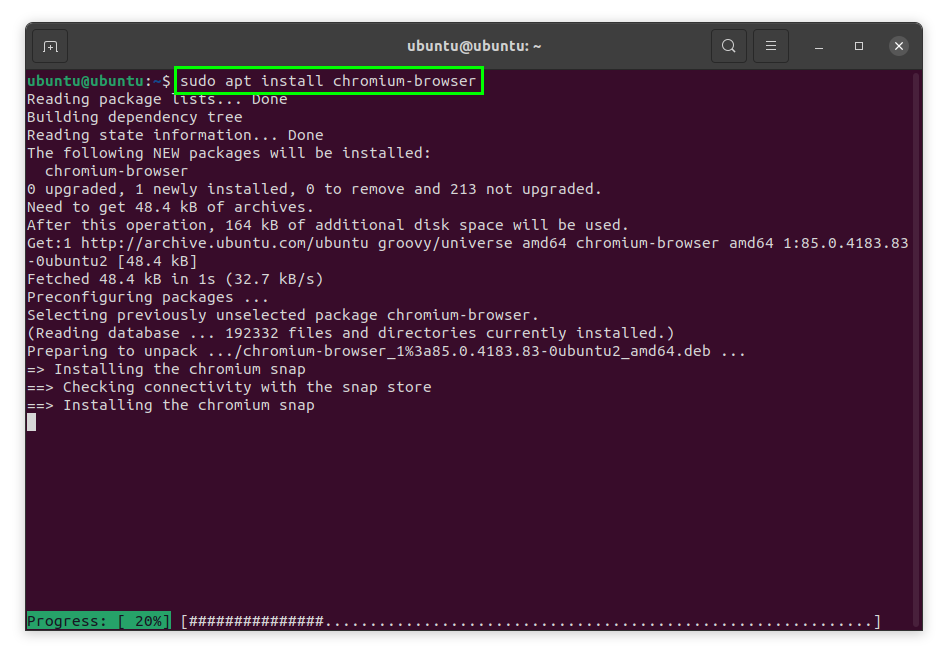Click the 'Progress: [ 20%]' indicator

[x=99, y=621]
